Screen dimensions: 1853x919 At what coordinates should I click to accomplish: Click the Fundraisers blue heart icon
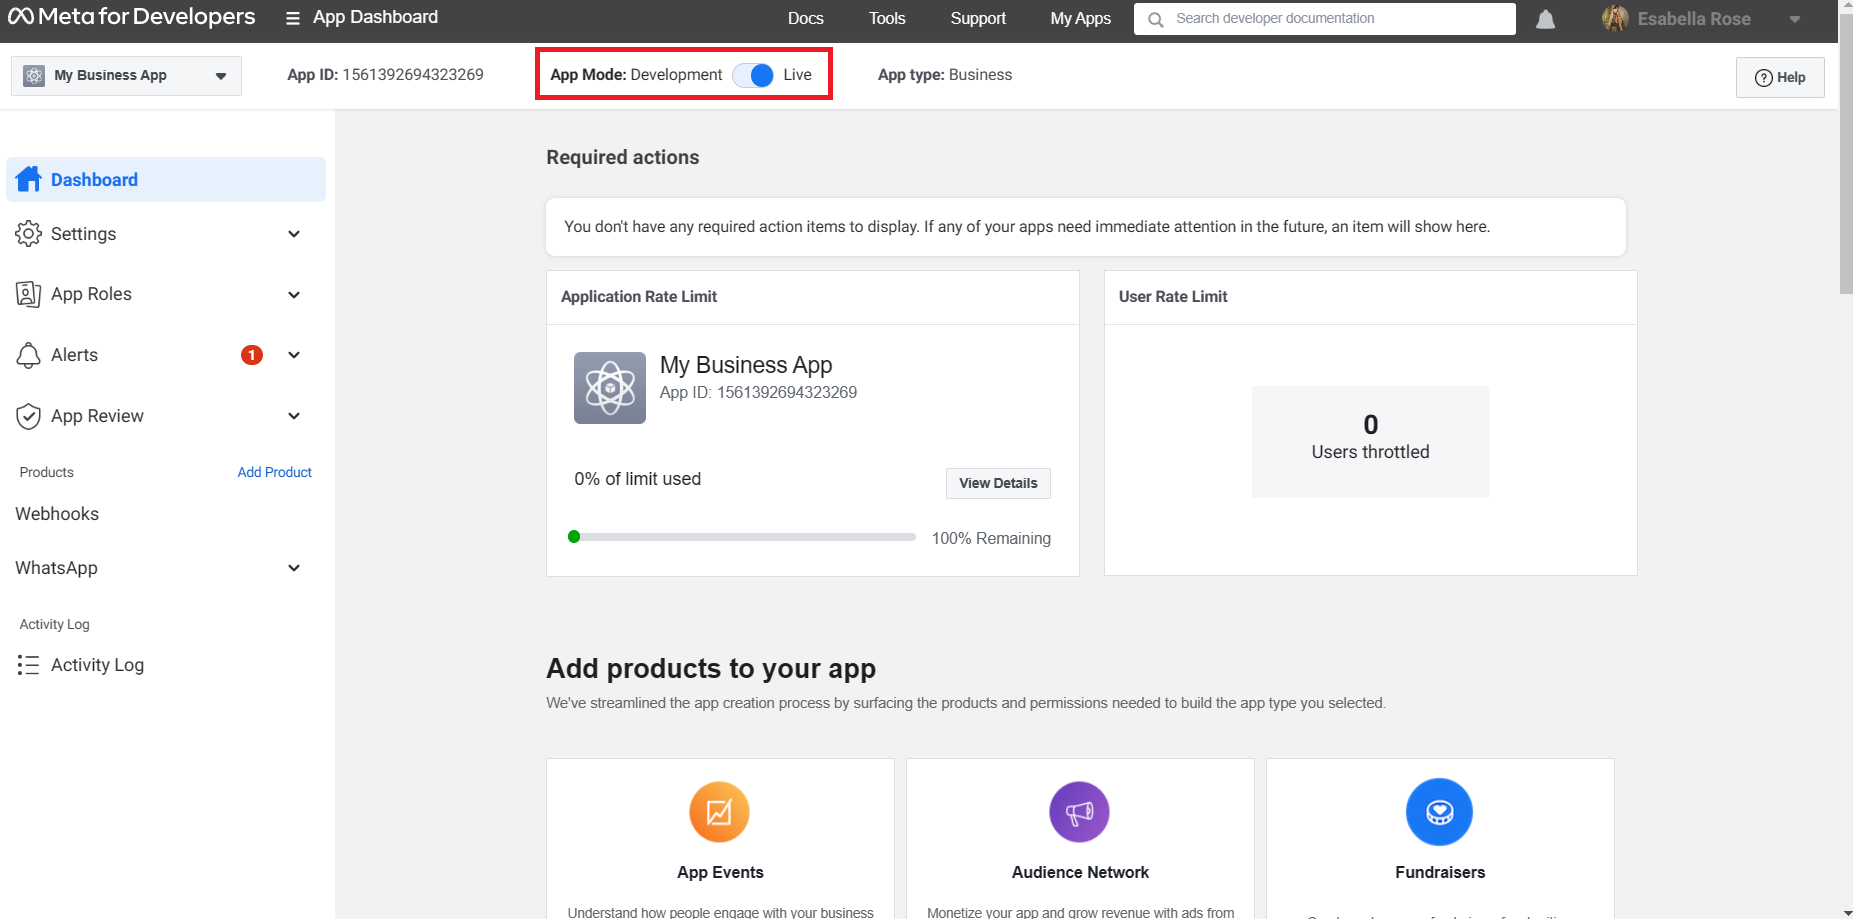[1439, 812]
